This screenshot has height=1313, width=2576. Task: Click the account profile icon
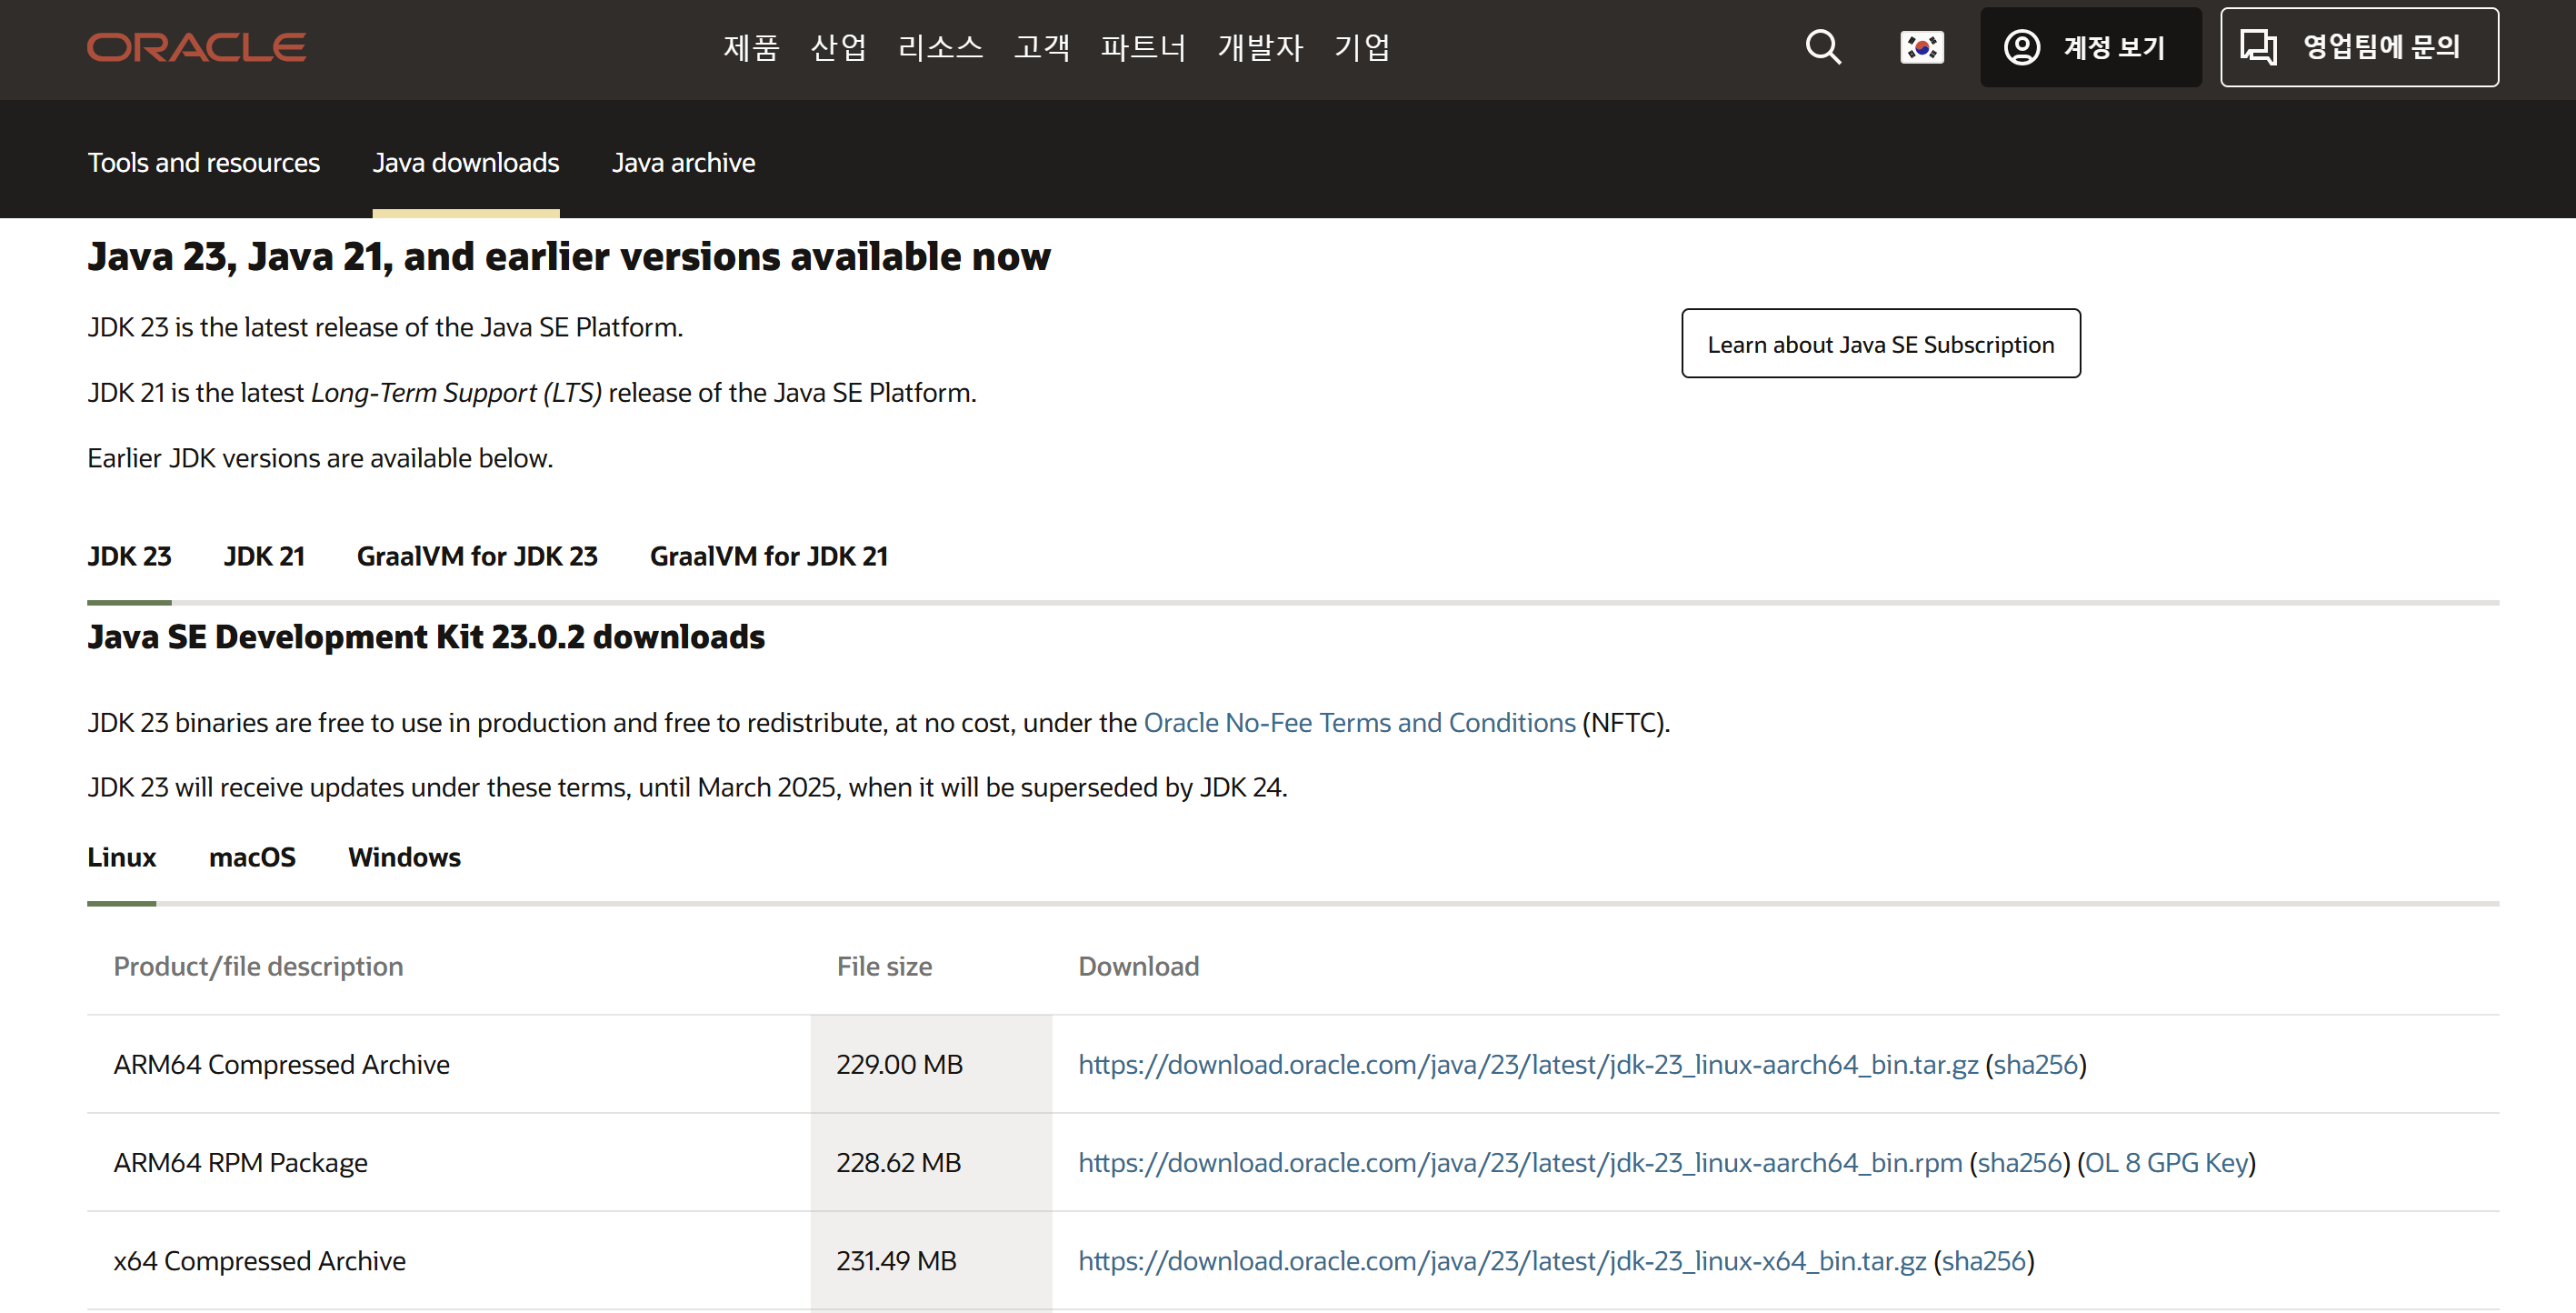(2022, 47)
